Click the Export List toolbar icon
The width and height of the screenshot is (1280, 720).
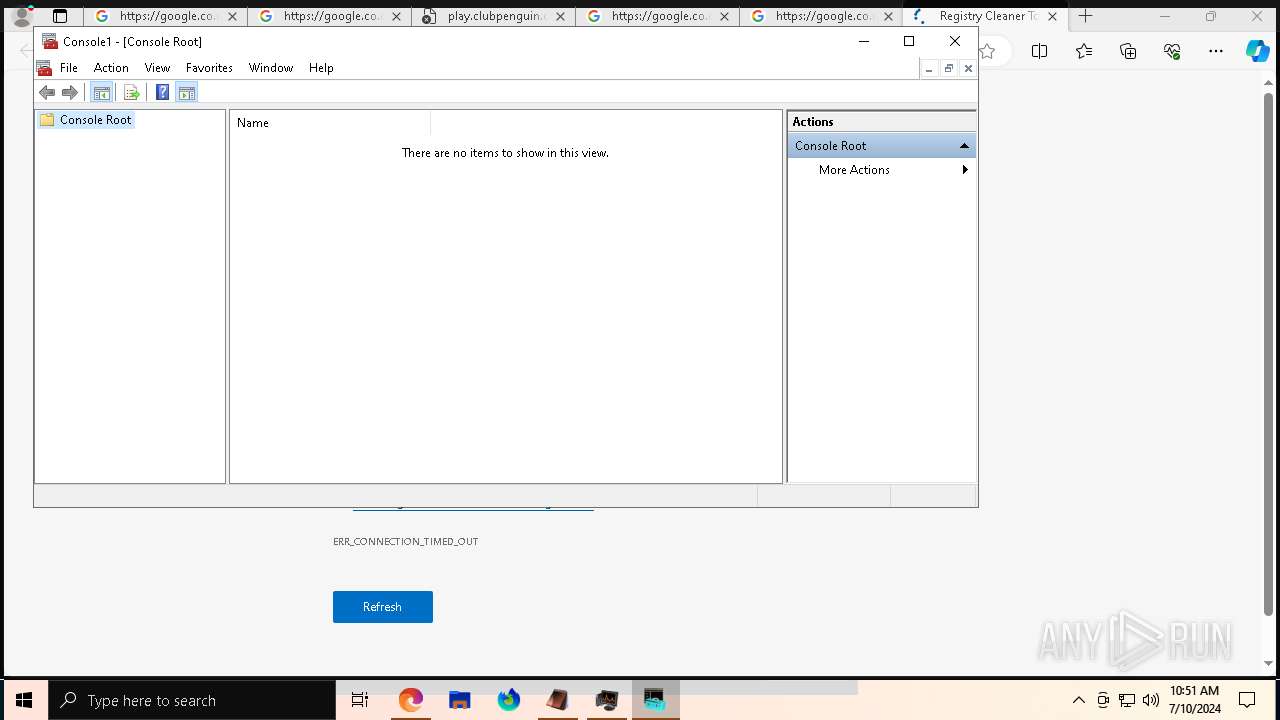pyautogui.click(x=131, y=93)
